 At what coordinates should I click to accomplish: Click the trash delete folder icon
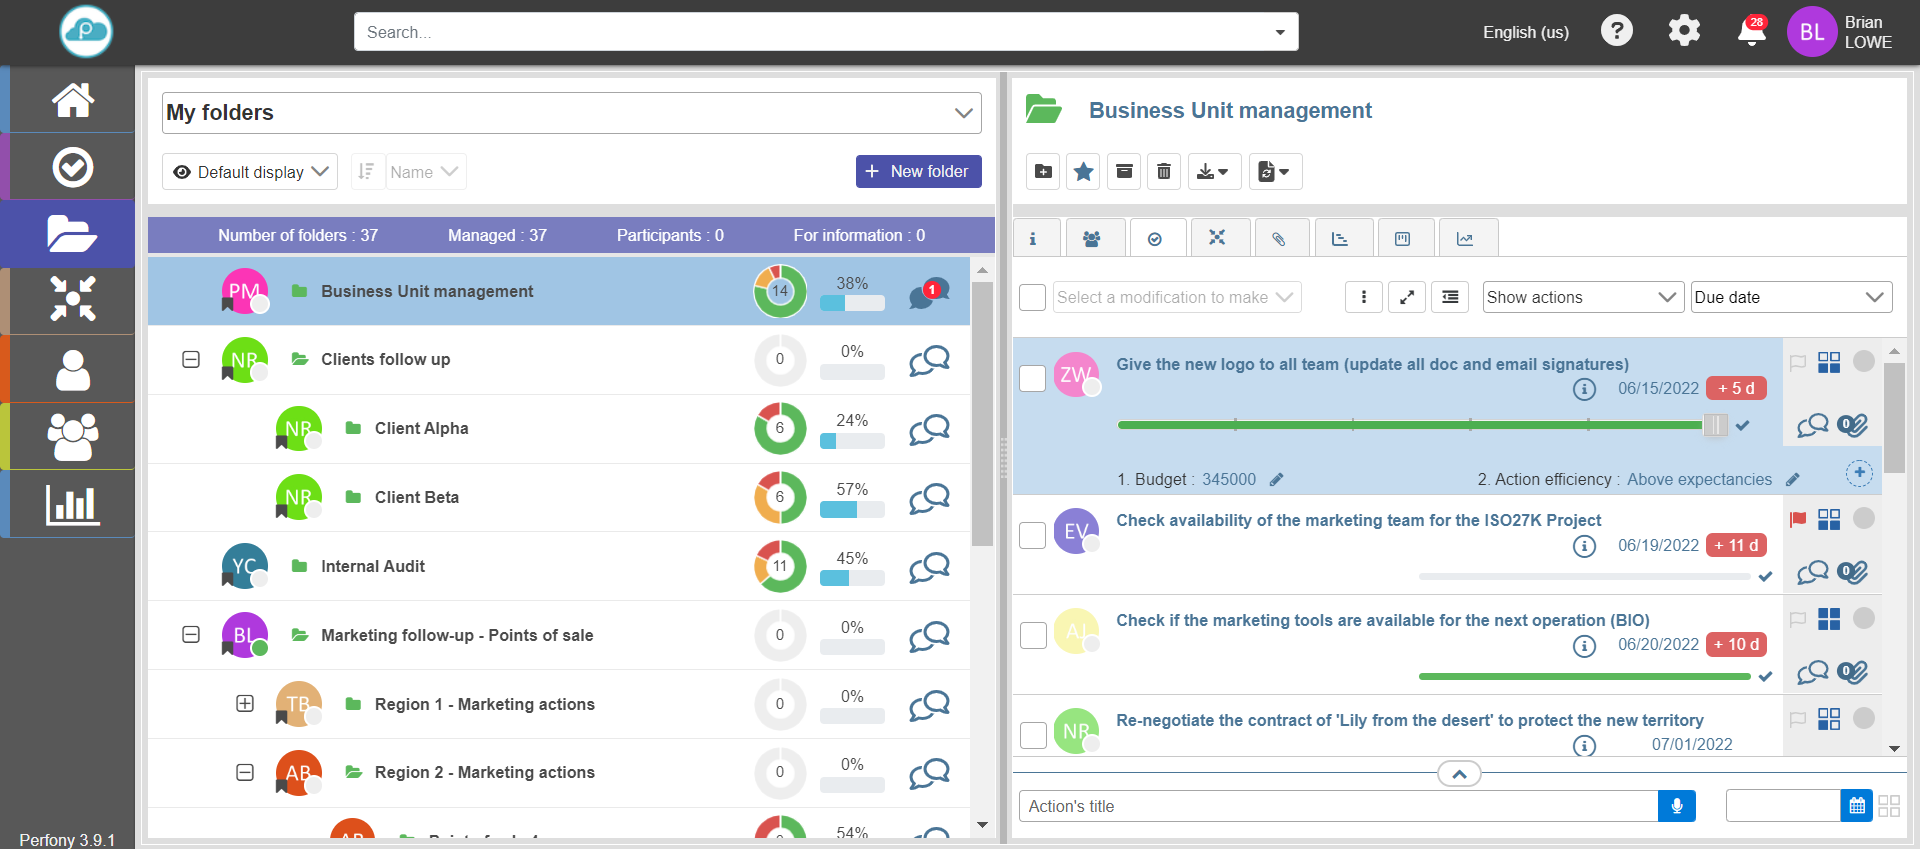[1164, 172]
